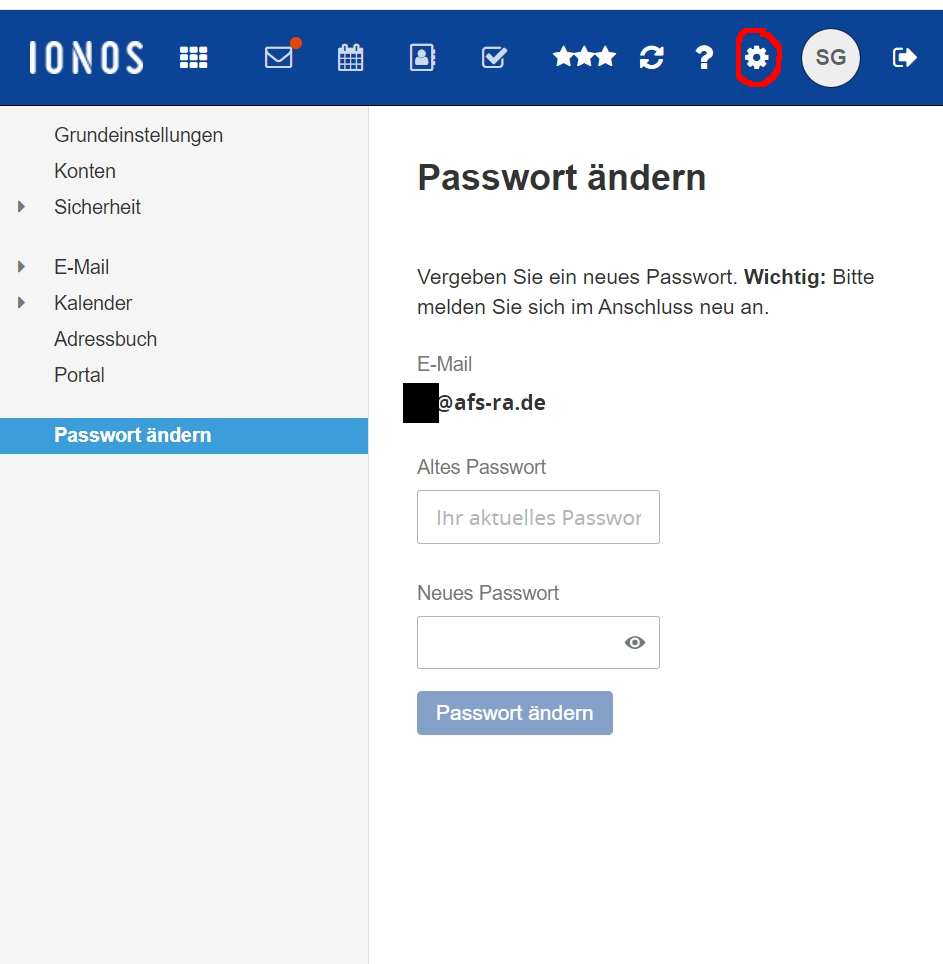The width and height of the screenshot is (943, 964).
Task: Click the triple-star premium icon
Action: pyautogui.click(x=584, y=57)
